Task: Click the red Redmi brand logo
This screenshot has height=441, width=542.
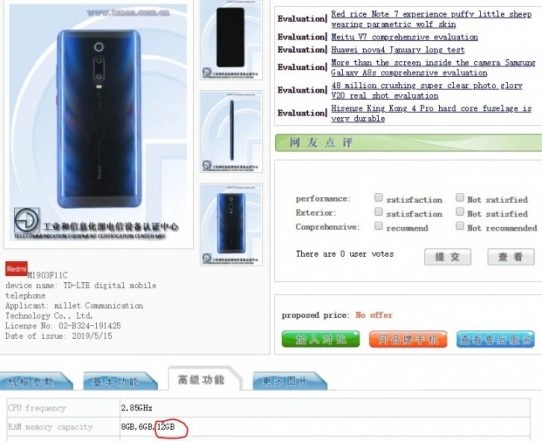Action: point(16,269)
